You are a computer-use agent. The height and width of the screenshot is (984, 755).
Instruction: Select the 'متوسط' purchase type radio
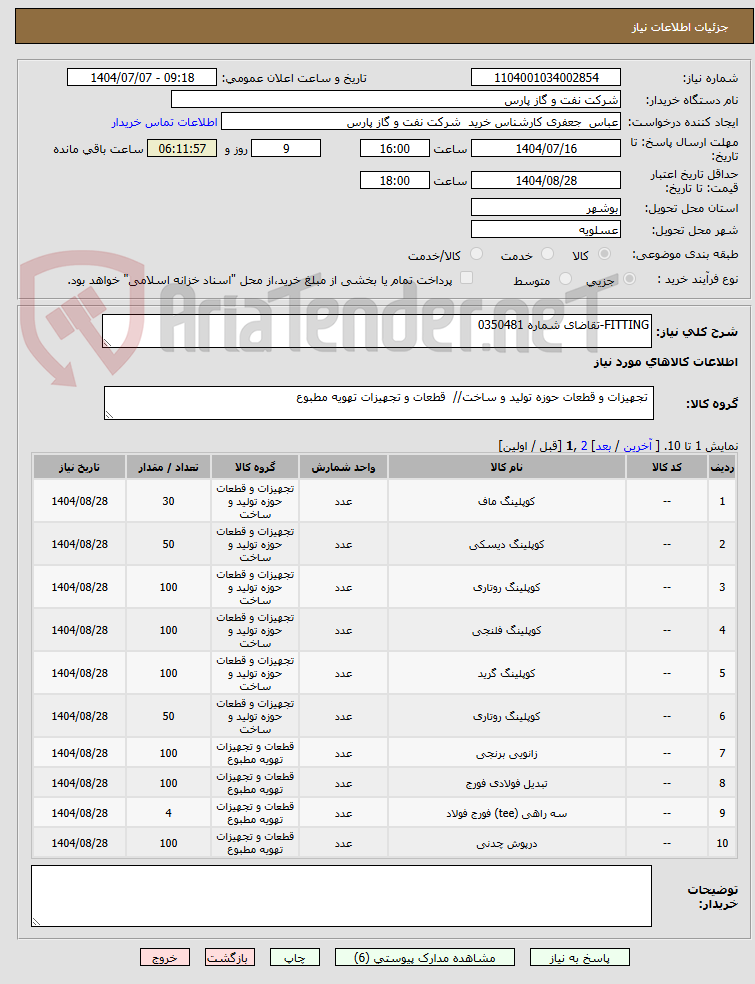[565, 279]
